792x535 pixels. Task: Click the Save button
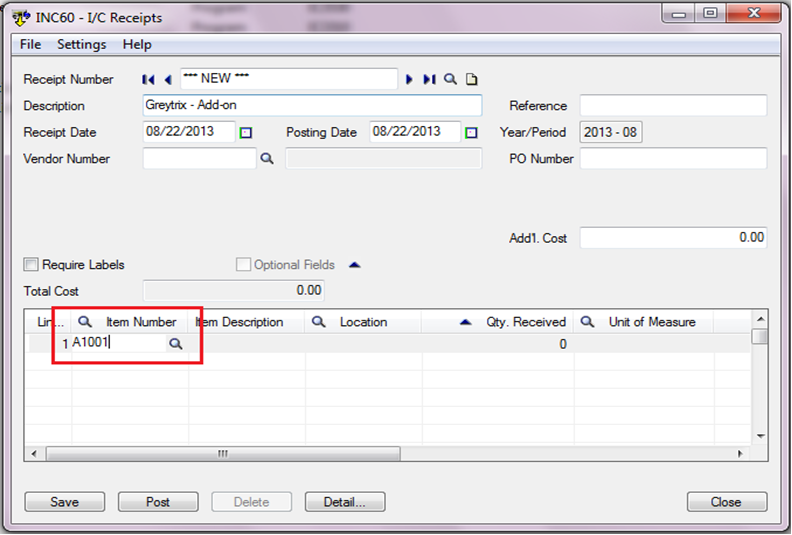(65, 502)
